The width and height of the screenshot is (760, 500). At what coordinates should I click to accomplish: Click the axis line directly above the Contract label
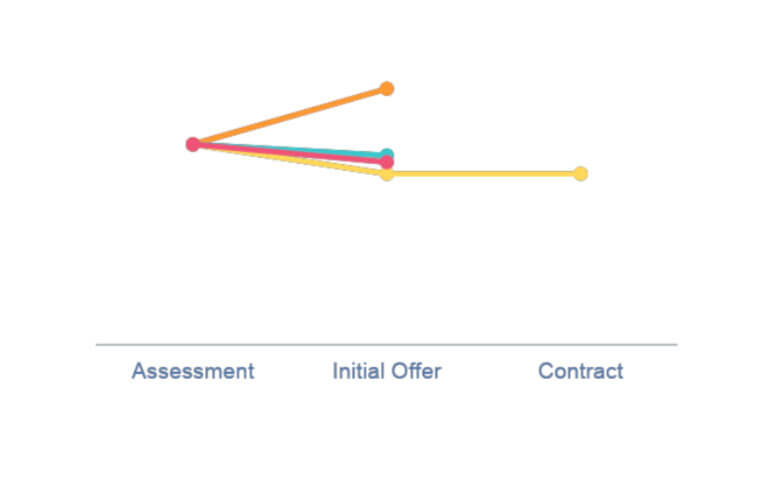pyautogui.click(x=581, y=344)
